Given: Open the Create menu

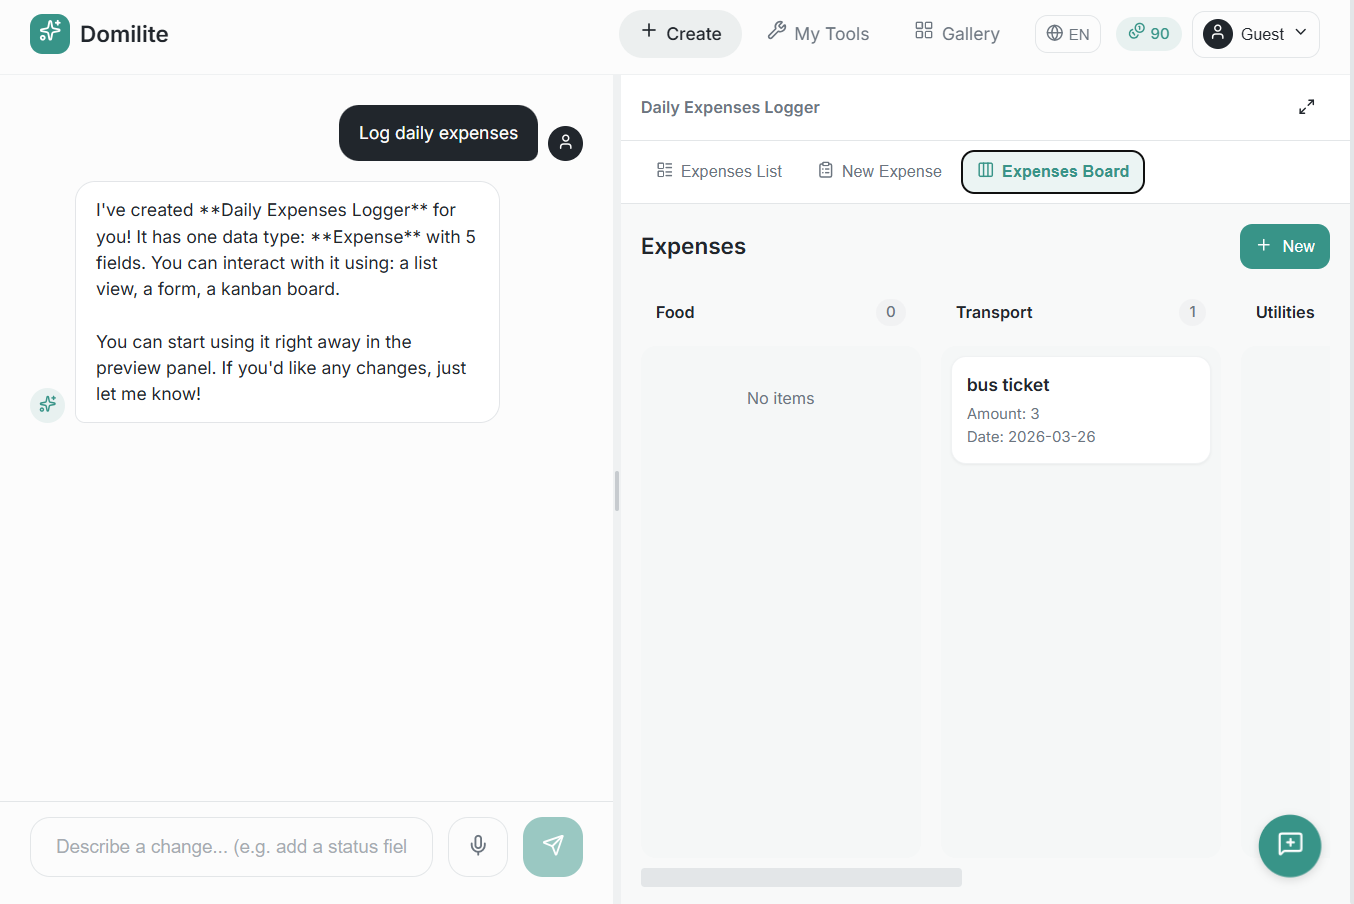Looking at the screenshot, I should [680, 33].
